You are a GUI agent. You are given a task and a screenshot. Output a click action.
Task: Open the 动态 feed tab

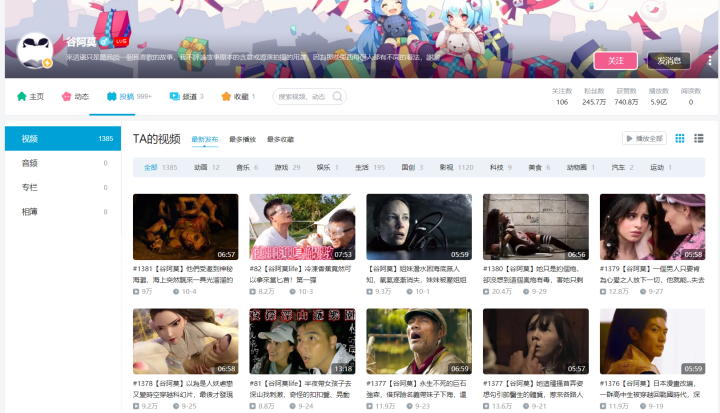point(75,97)
